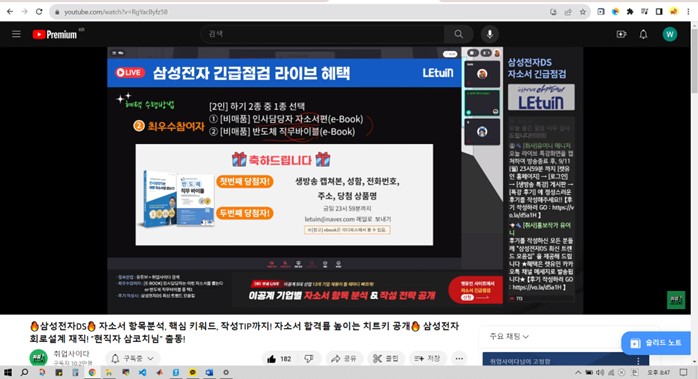Click the 클립 clip button
698x379 pixels.
coord(386,359)
